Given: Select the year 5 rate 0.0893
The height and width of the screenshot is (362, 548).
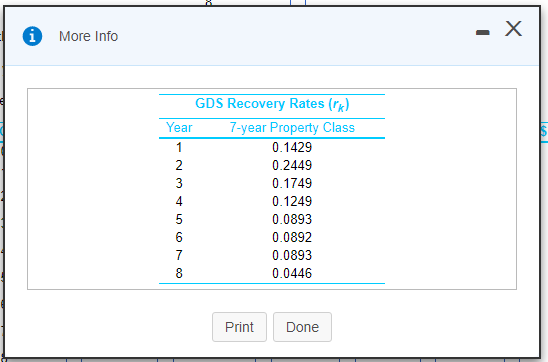Looking at the screenshot, I should [x=292, y=219].
